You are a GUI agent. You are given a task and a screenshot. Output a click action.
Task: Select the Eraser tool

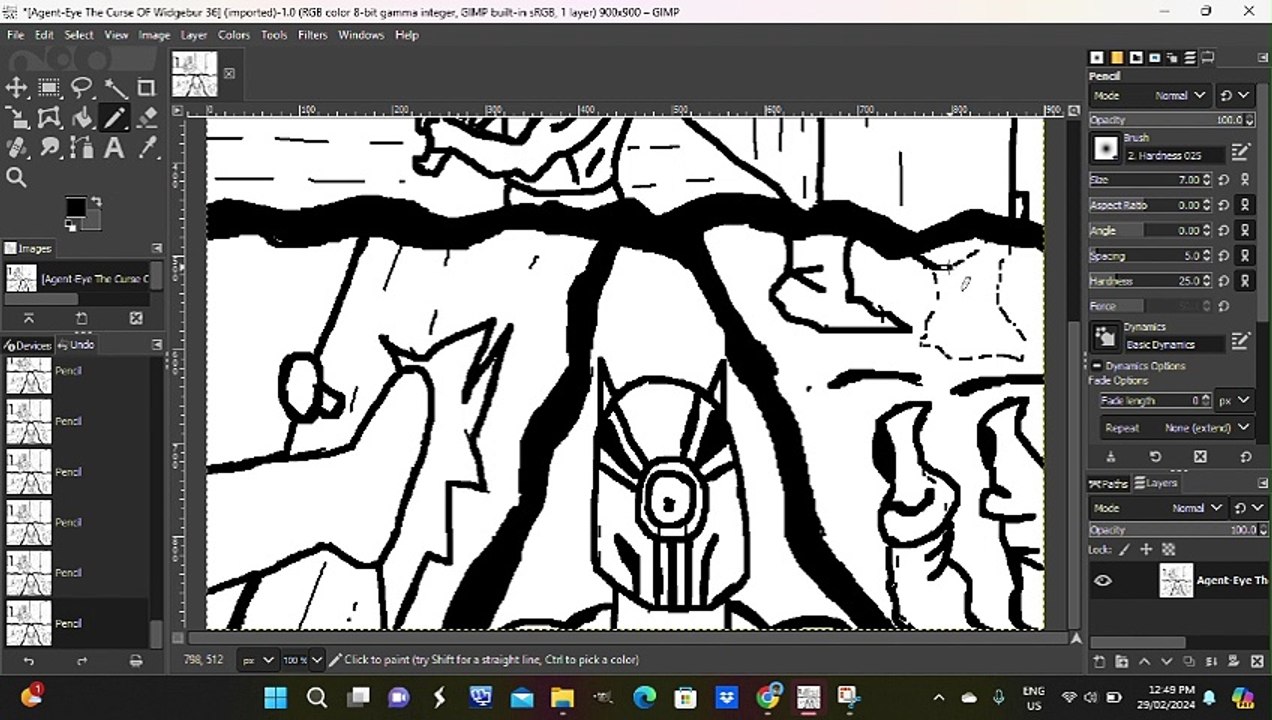147,118
